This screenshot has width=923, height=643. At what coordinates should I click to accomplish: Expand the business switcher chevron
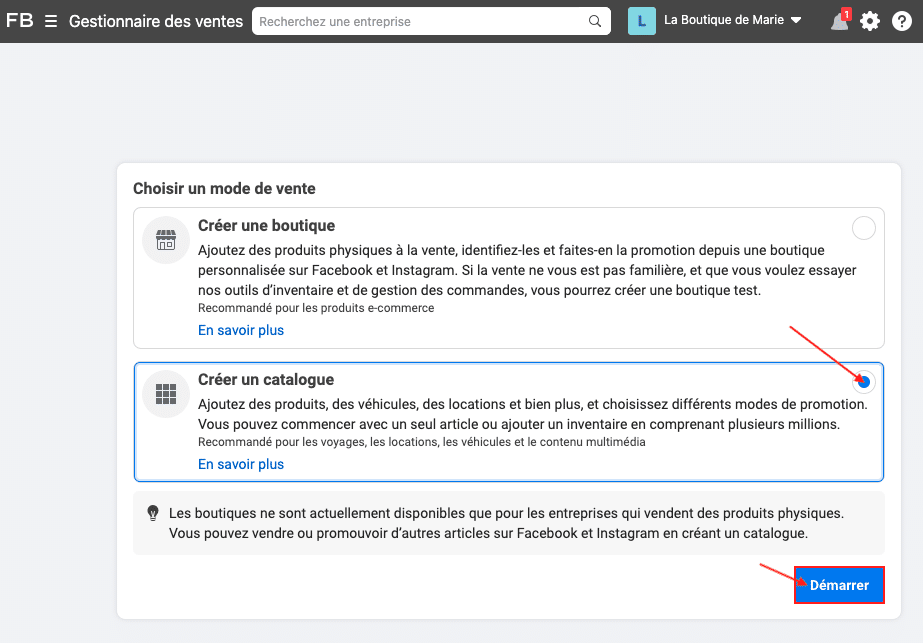tap(796, 18)
